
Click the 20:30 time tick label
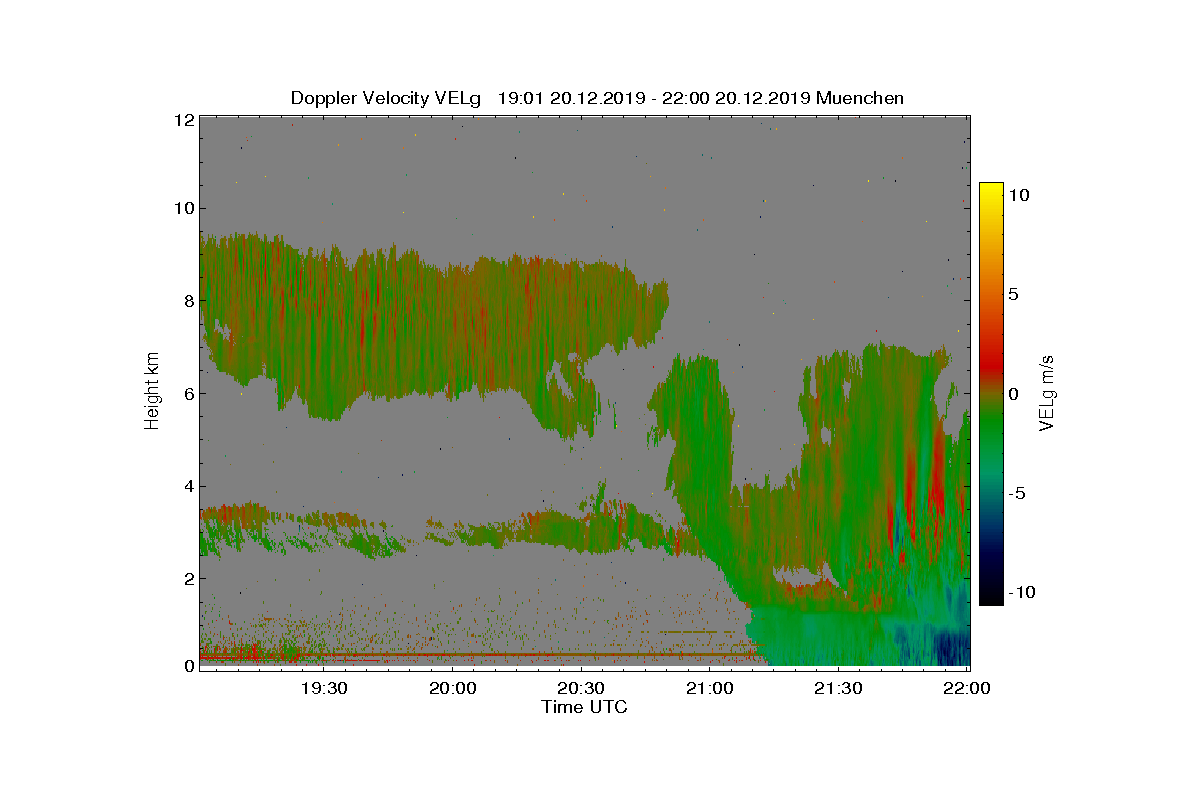(x=581, y=689)
